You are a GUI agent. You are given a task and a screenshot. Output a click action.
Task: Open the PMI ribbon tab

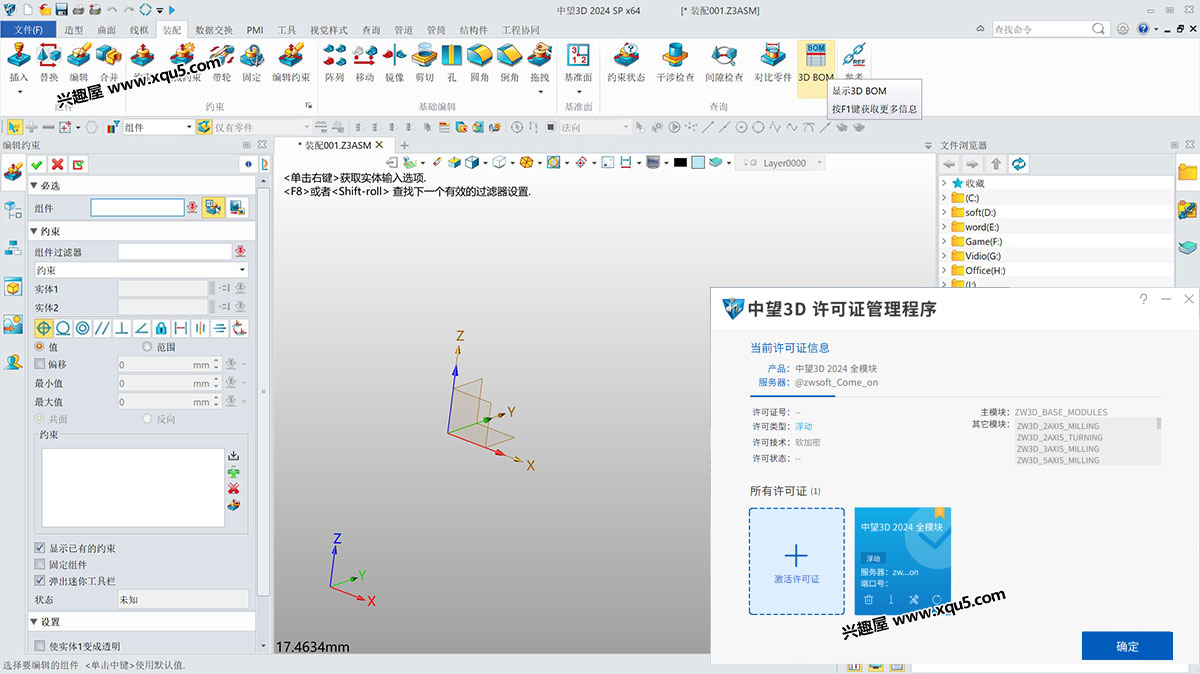tap(255, 30)
